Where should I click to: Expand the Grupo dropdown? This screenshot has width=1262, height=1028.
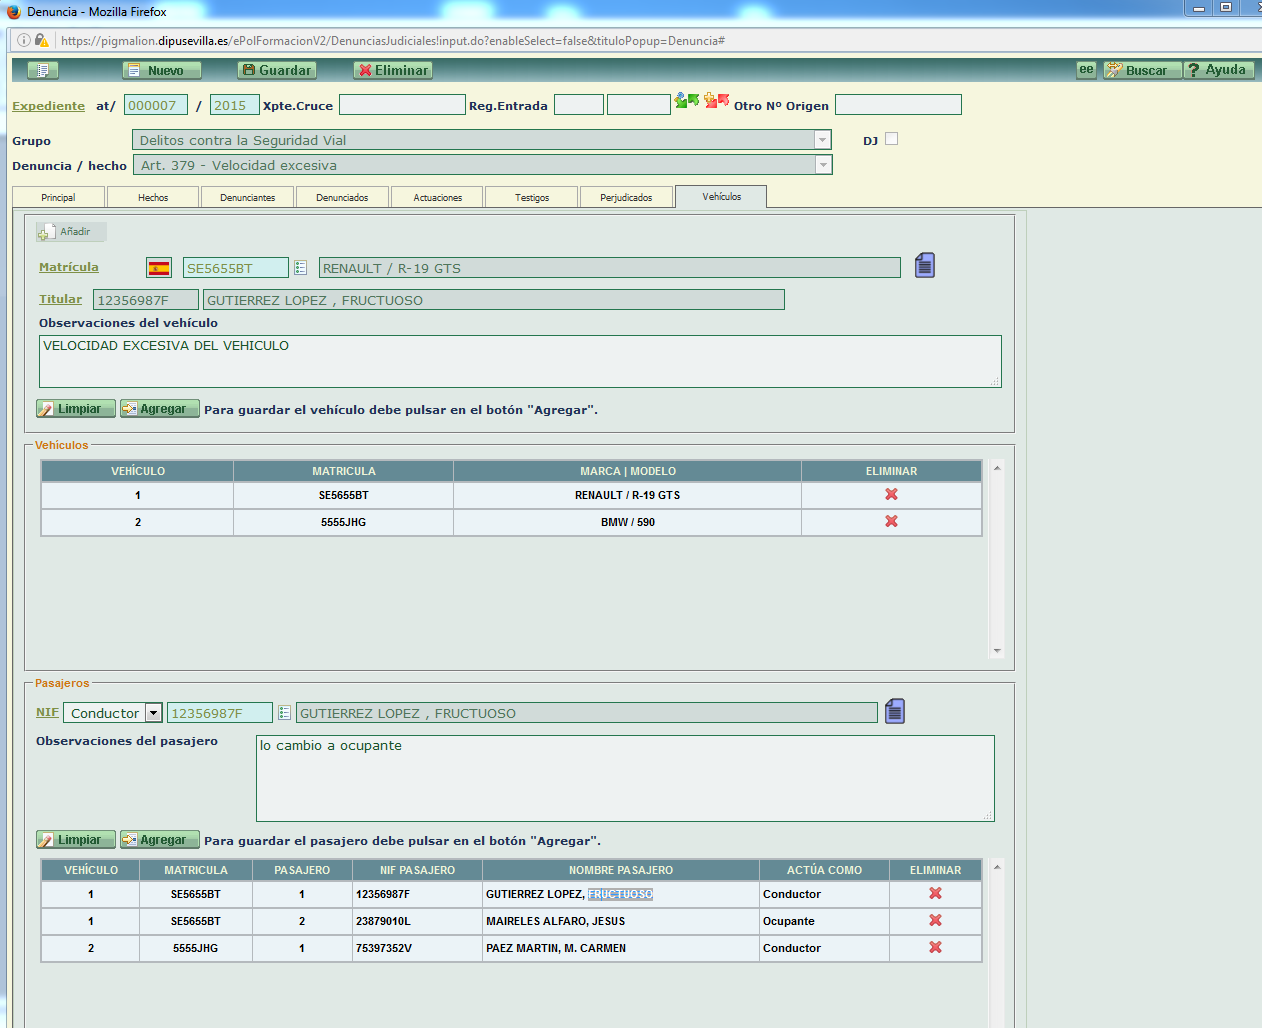tap(822, 141)
